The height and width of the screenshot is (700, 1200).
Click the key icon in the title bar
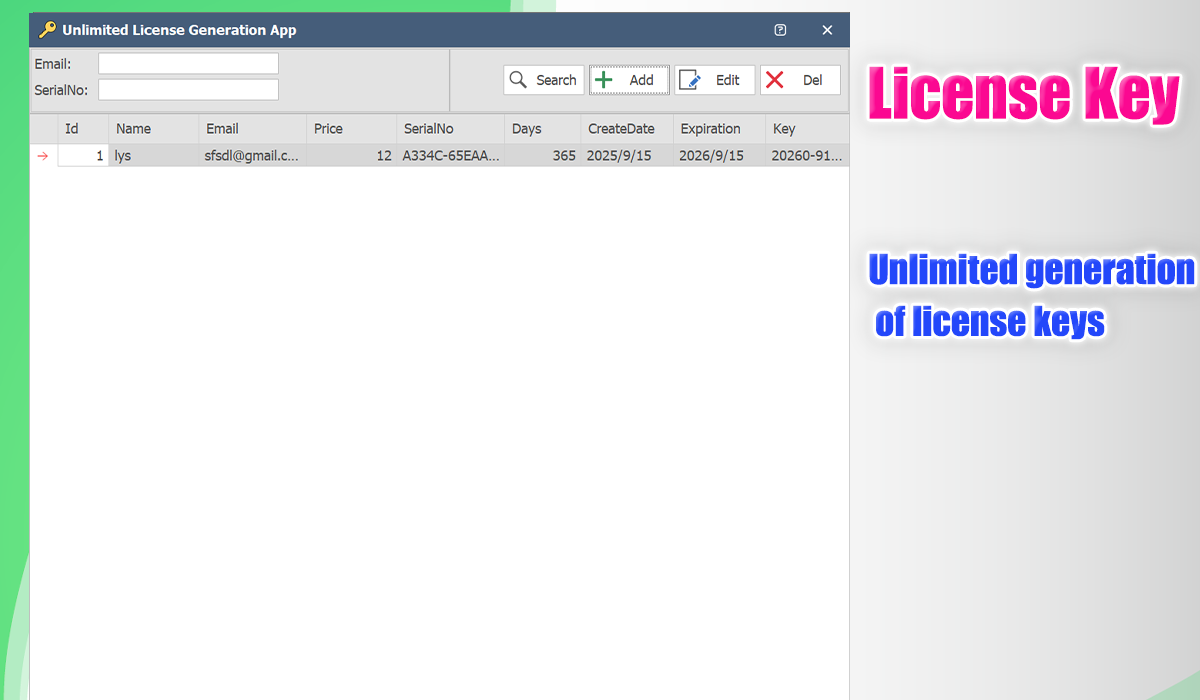pyautogui.click(x=47, y=30)
